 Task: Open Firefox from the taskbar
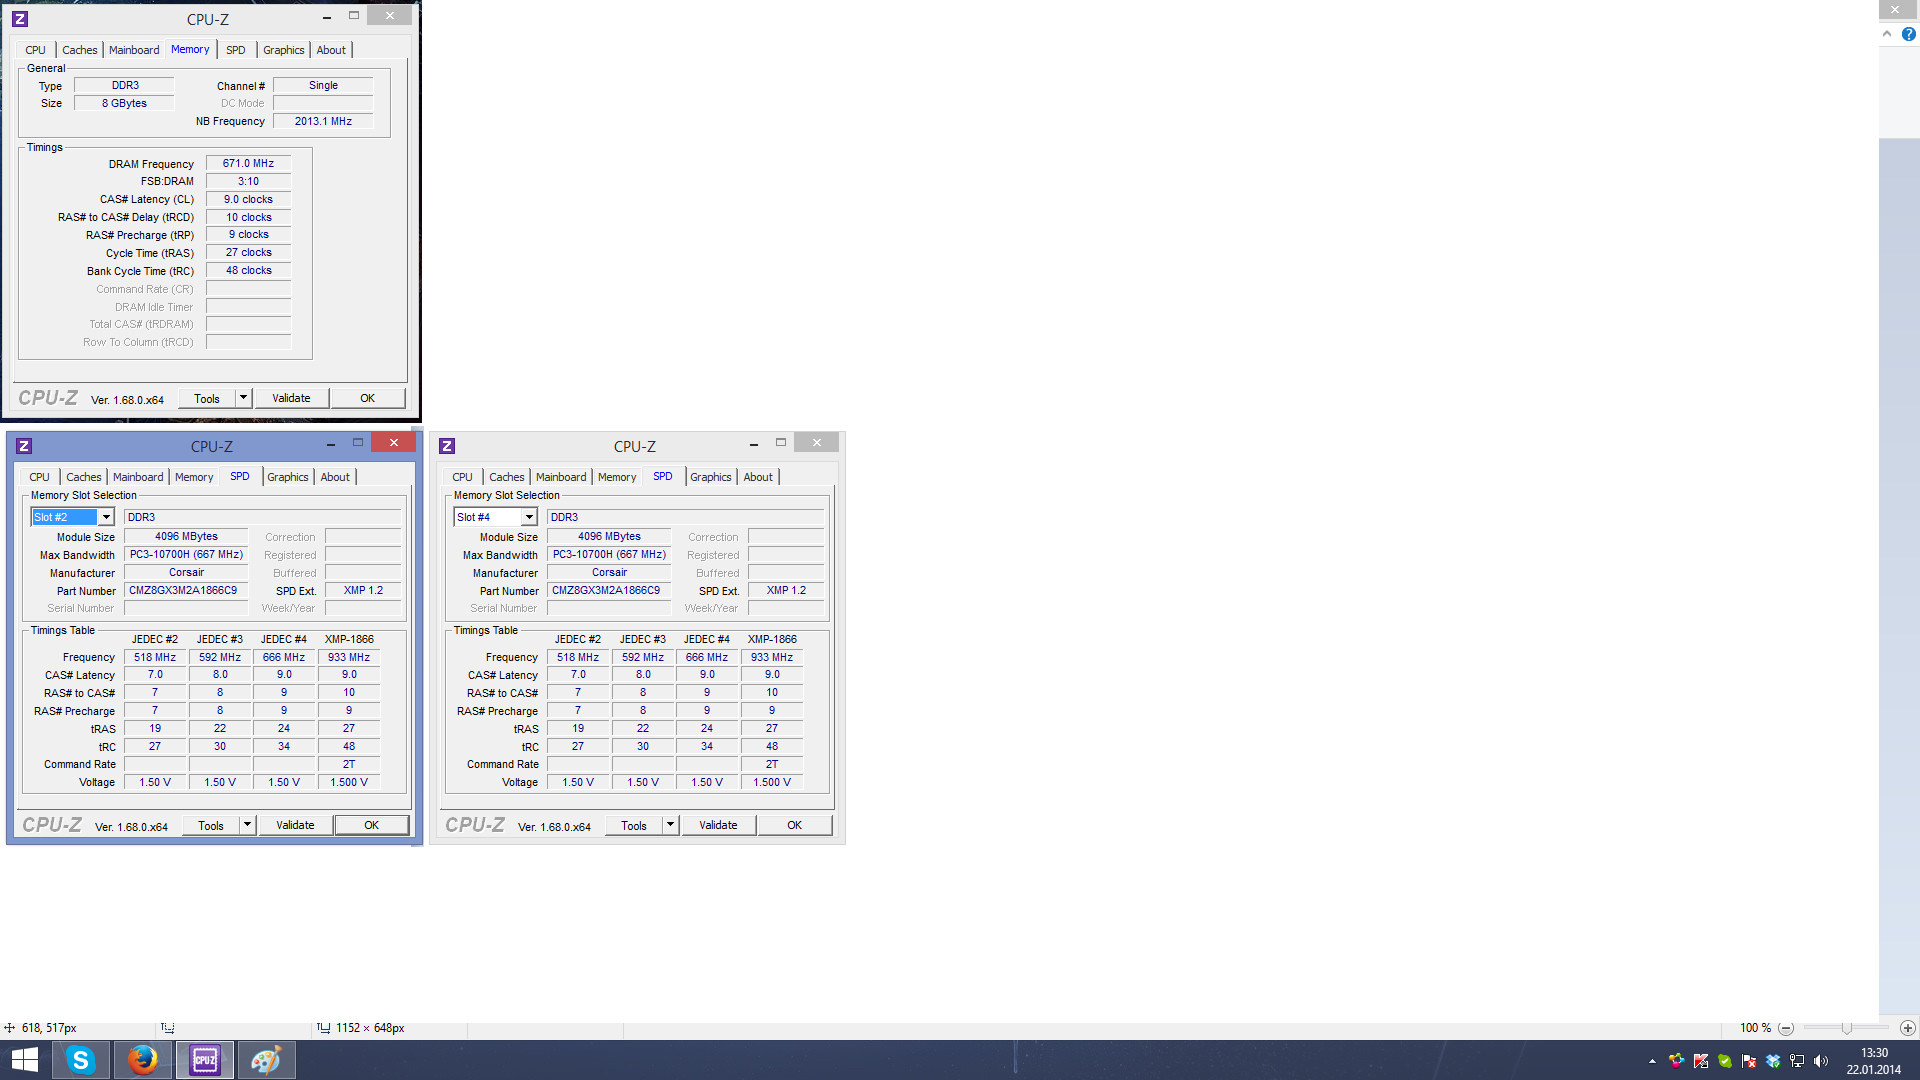[x=142, y=1060]
